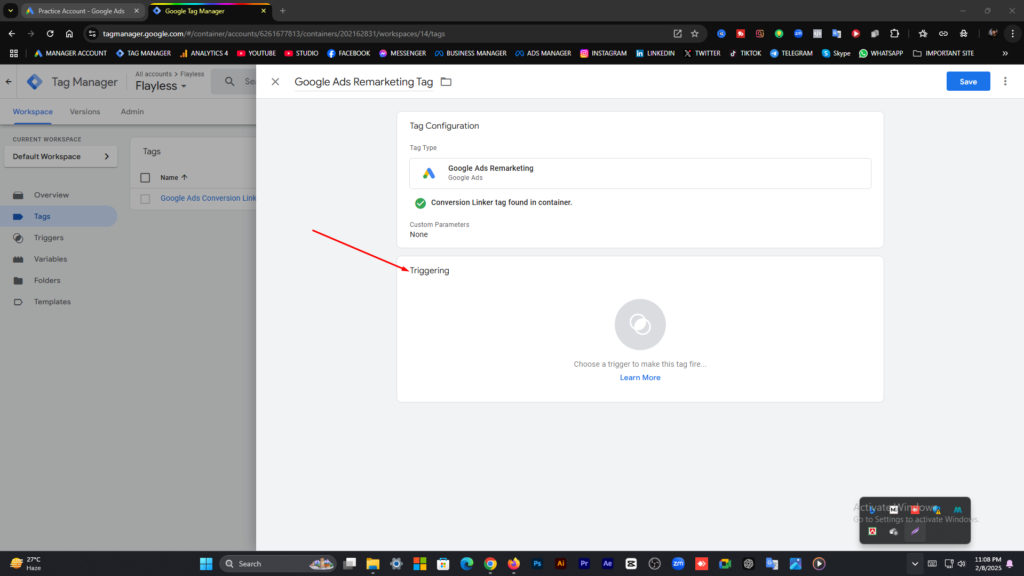Tick the select-all checkbox in the Tags header
Image resolution: width=1024 pixels, height=576 pixels.
click(145, 178)
